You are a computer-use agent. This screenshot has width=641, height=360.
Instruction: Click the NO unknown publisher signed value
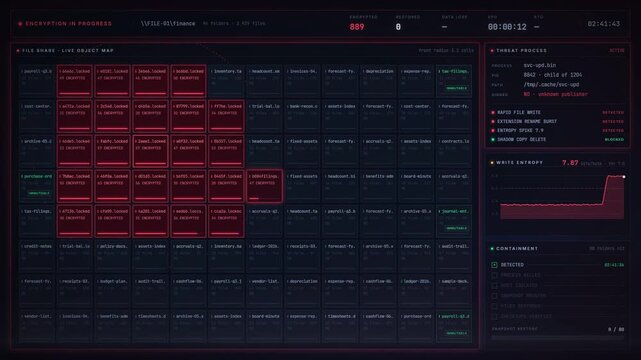point(556,94)
